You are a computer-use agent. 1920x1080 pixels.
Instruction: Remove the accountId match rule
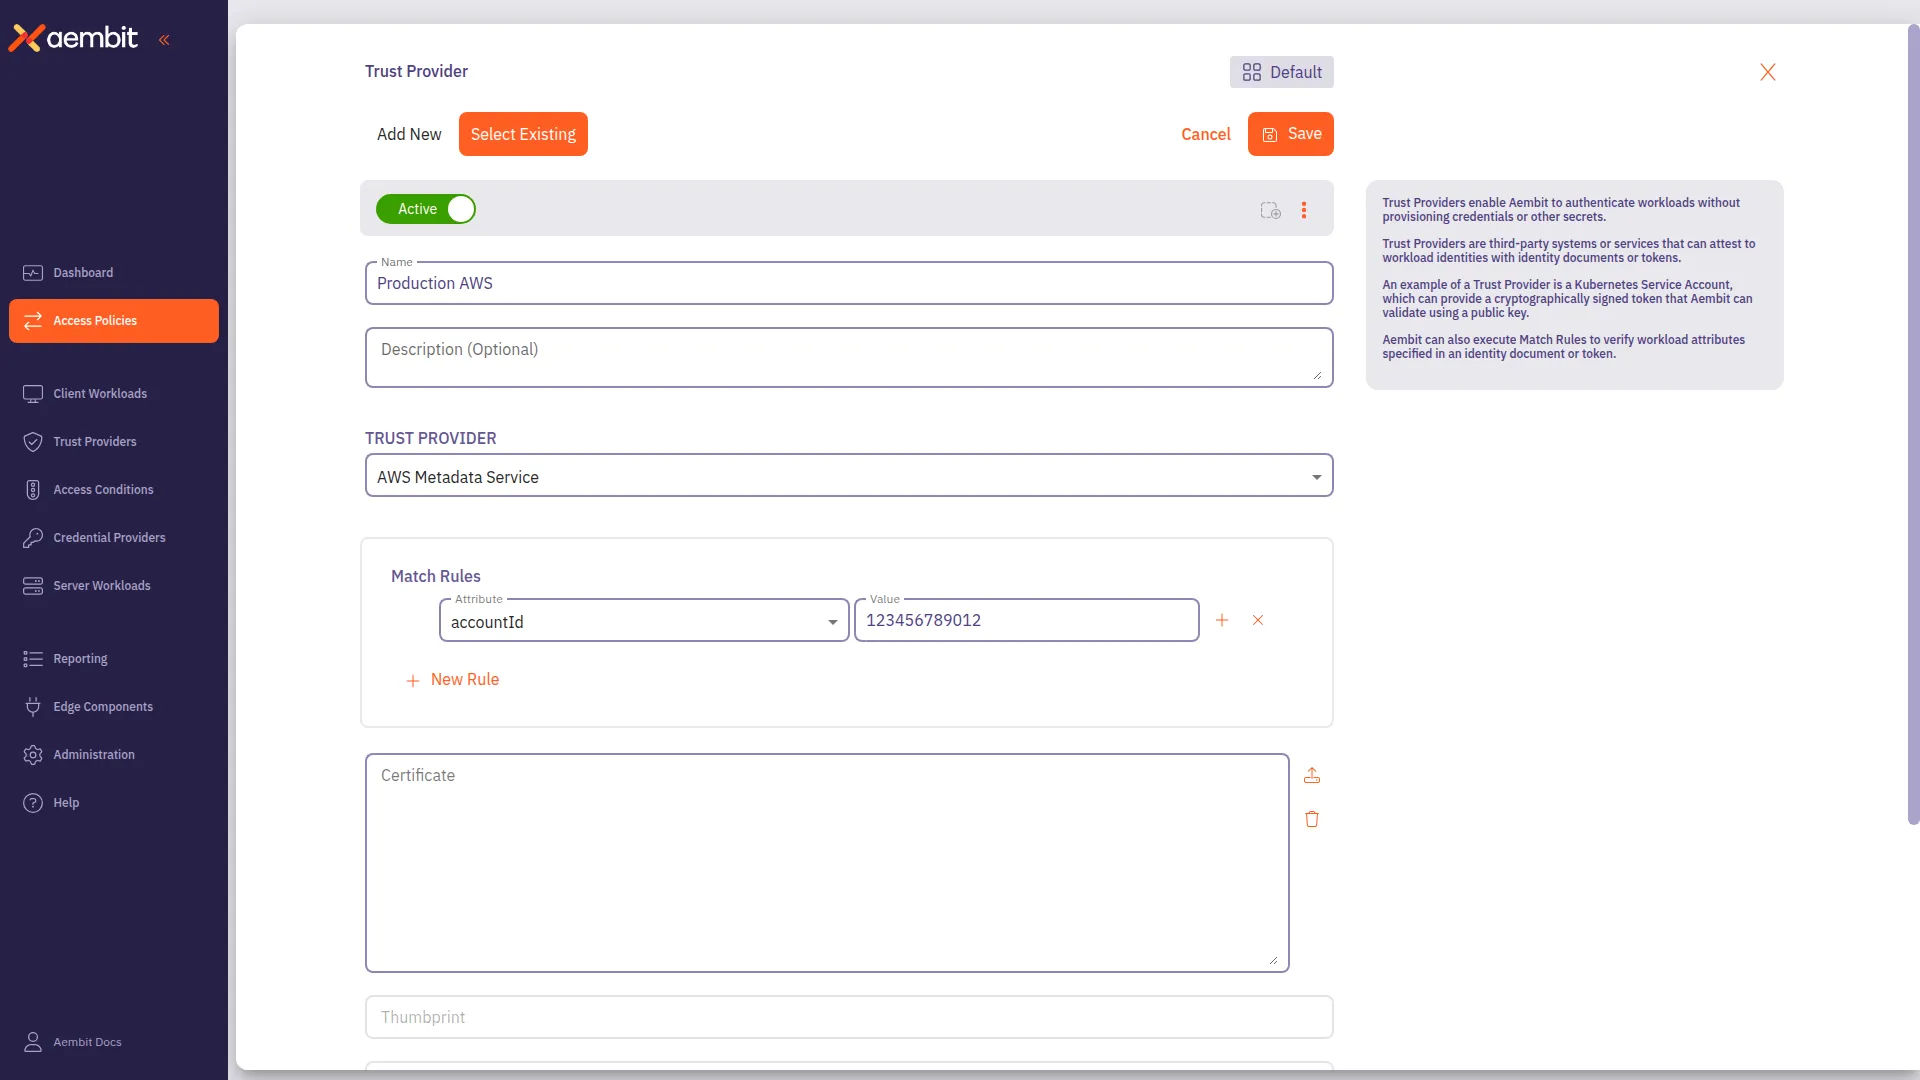[1258, 620]
